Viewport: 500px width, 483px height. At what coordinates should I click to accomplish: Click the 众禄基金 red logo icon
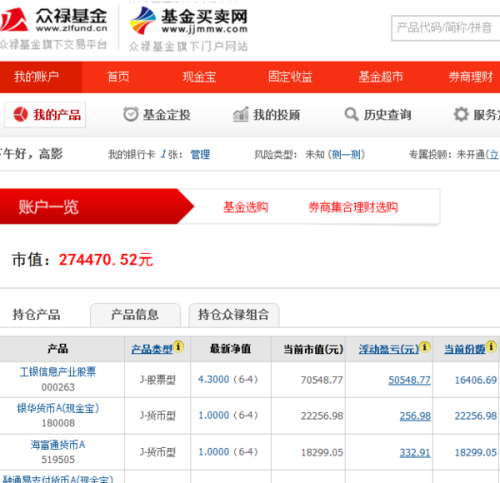coord(14,20)
